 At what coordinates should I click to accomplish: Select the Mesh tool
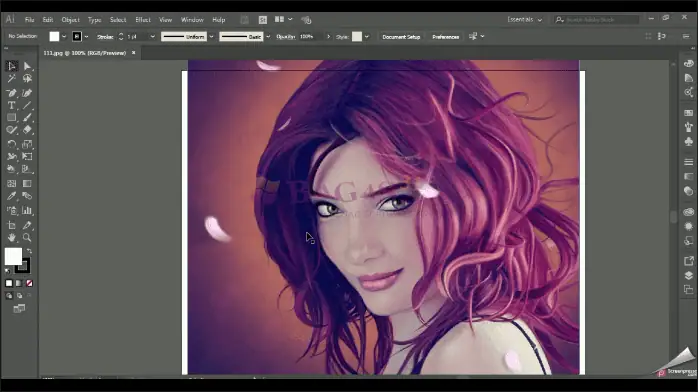[12, 183]
